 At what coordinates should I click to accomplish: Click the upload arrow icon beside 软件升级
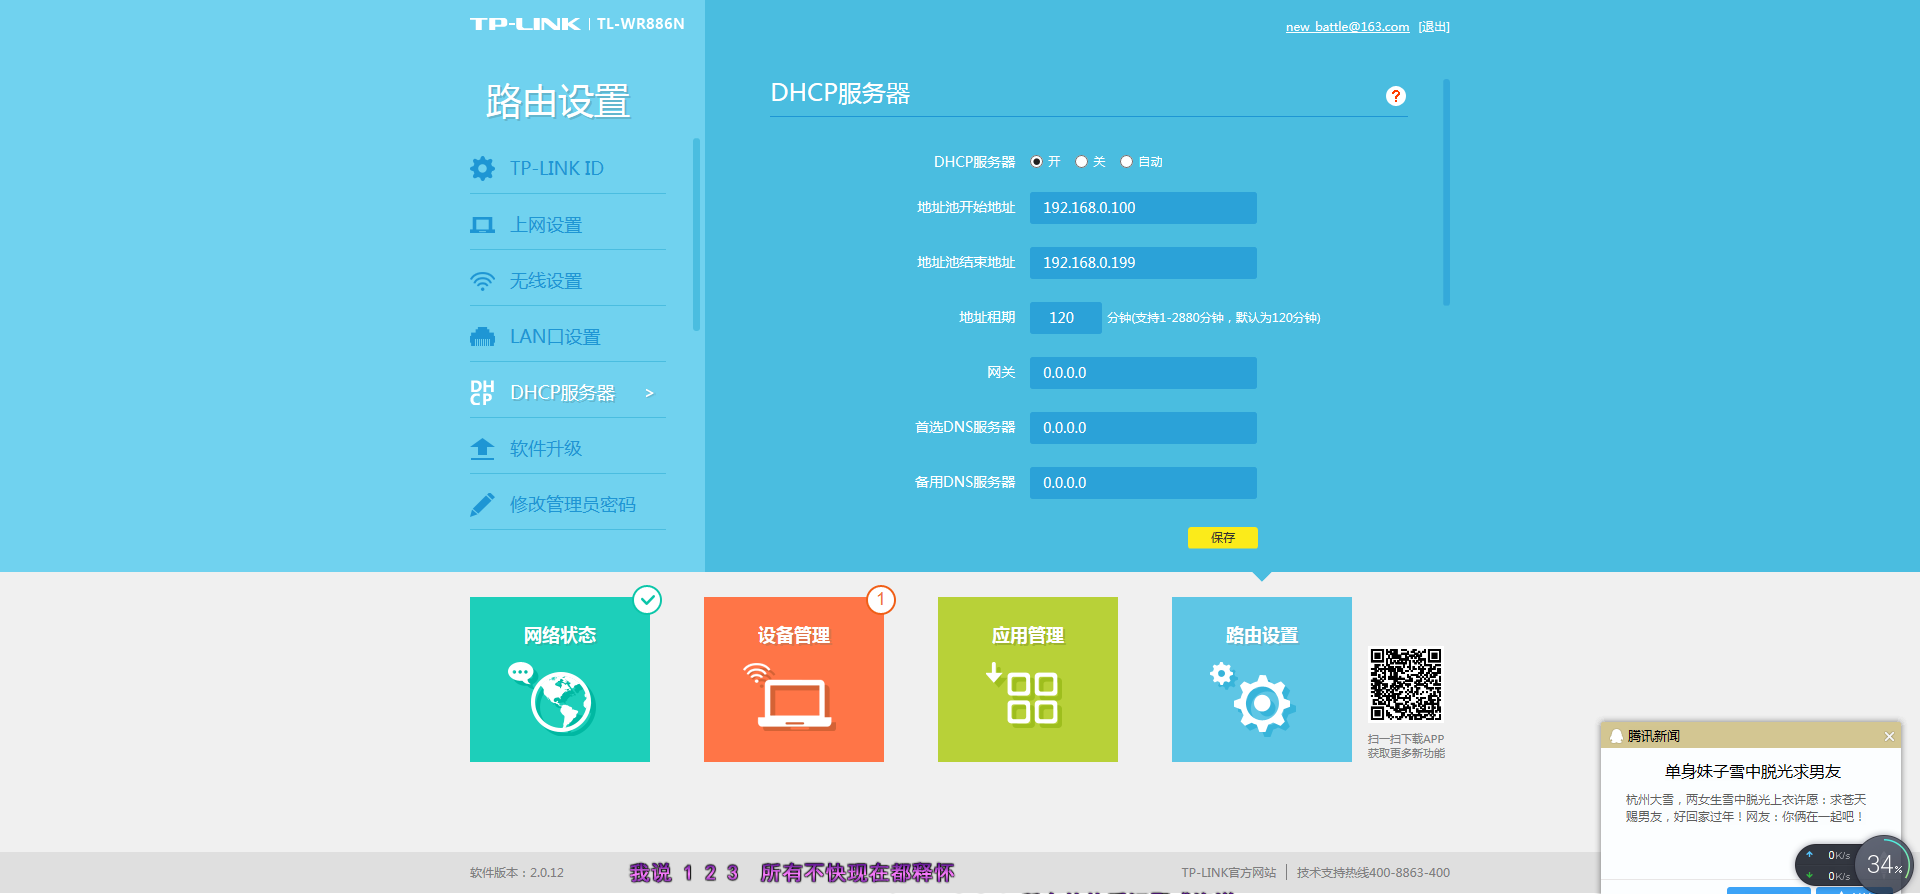(x=482, y=449)
